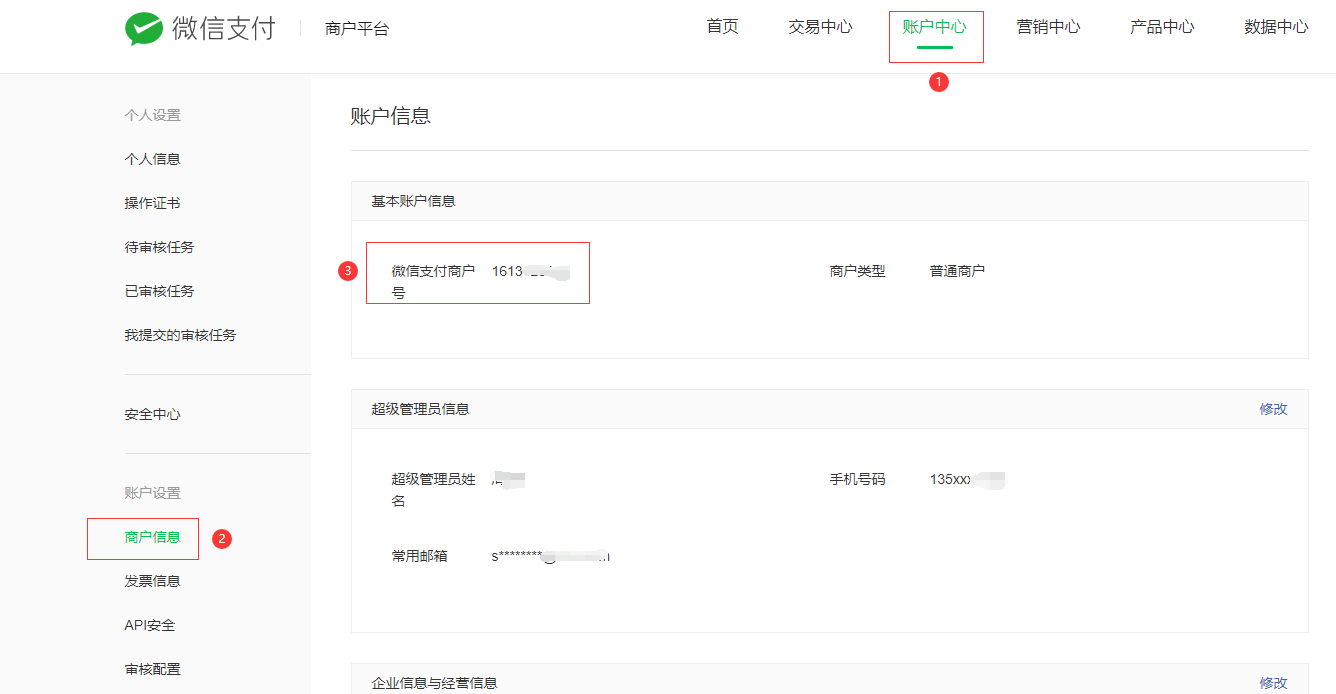Go to 待审核任务 sidebar item
Image resolution: width=1336 pixels, height=694 pixels.
tap(159, 247)
